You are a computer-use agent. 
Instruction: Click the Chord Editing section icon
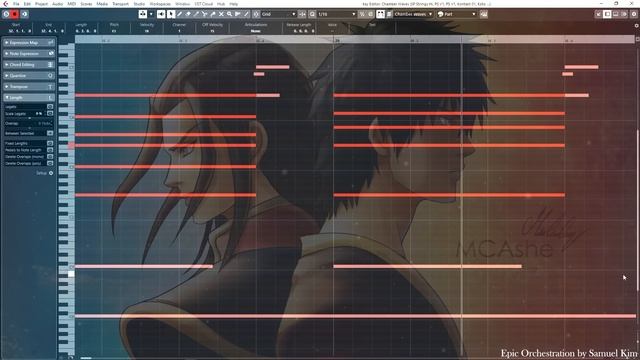point(51,64)
